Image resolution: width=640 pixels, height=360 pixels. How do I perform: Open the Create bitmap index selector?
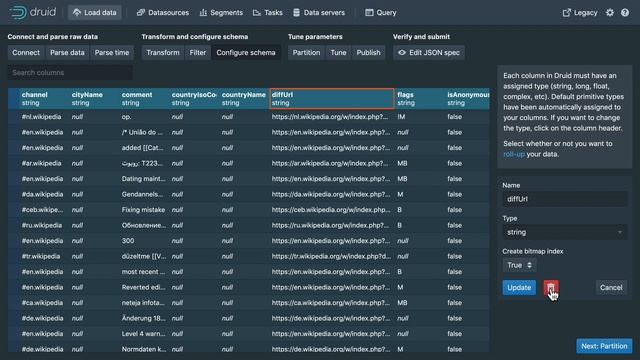(519, 265)
